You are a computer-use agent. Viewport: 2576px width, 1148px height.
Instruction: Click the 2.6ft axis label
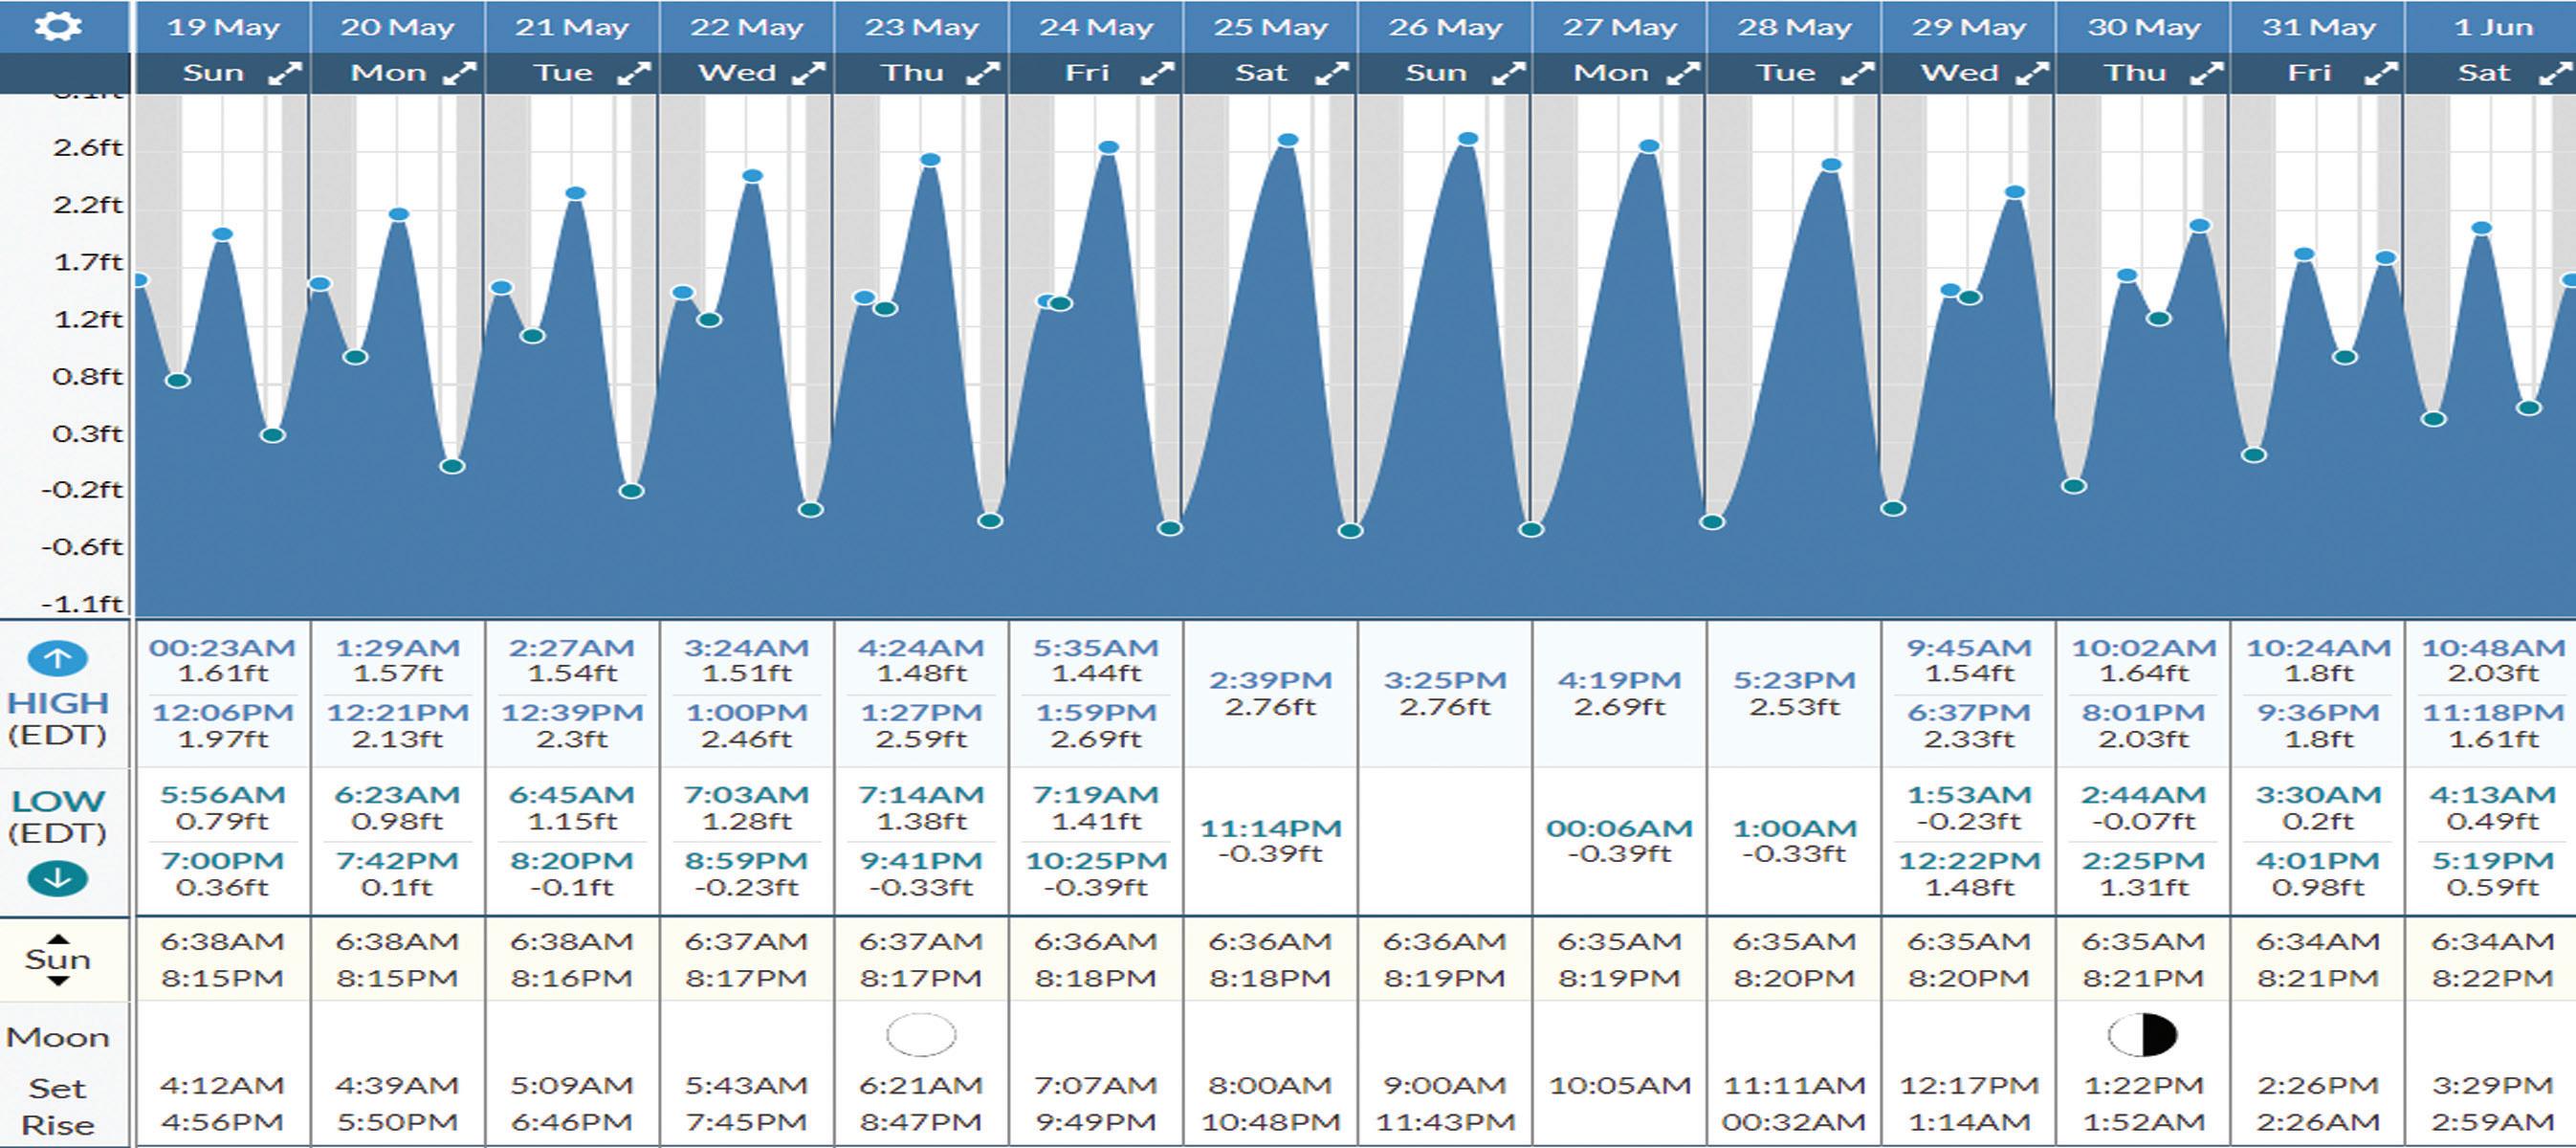pos(88,148)
